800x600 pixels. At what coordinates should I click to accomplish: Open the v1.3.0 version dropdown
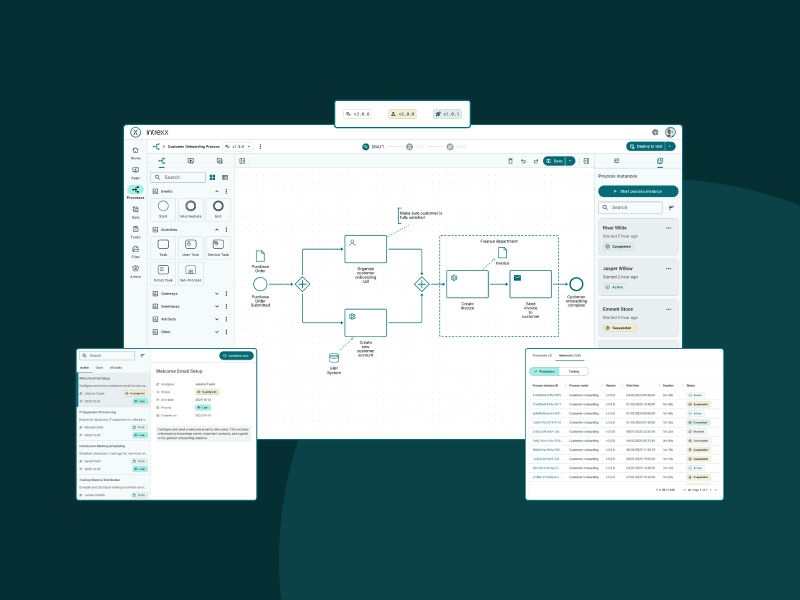coord(237,146)
